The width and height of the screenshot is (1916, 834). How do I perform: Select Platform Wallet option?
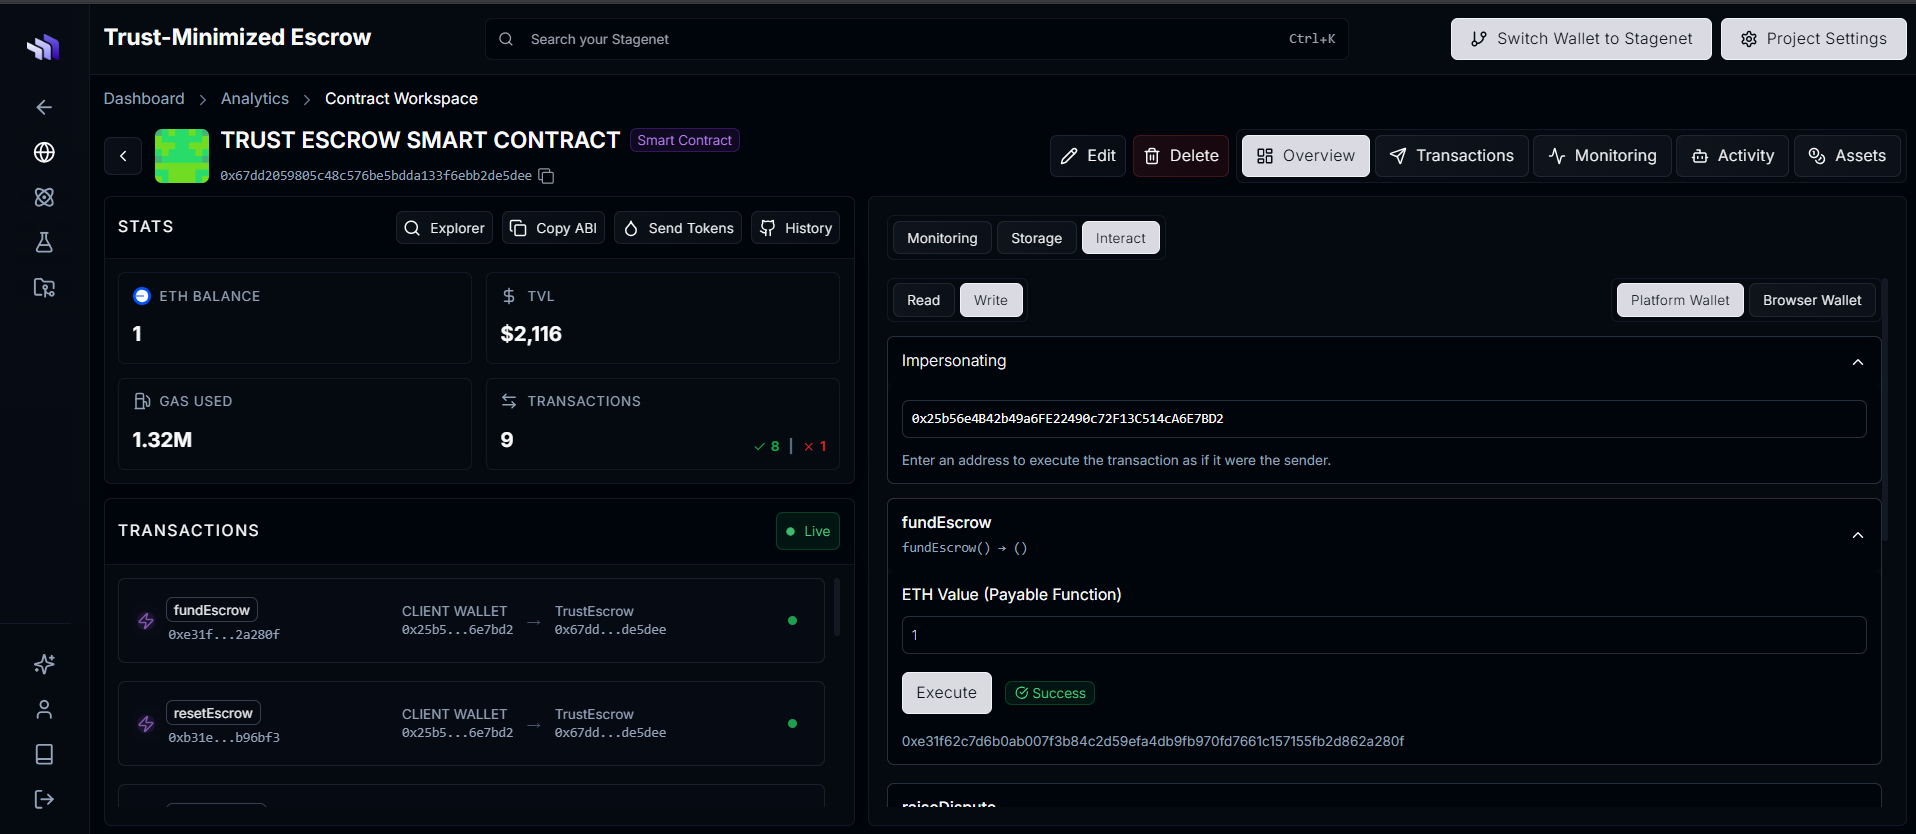pos(1680,300)
